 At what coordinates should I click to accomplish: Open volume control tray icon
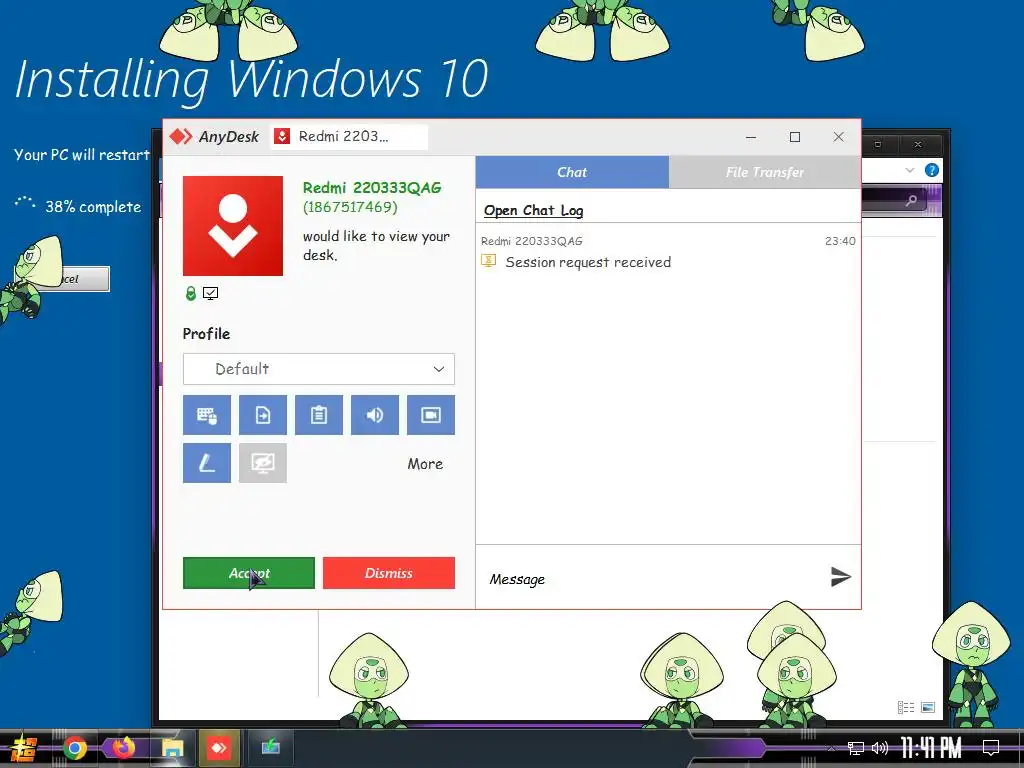coord(880,748)
